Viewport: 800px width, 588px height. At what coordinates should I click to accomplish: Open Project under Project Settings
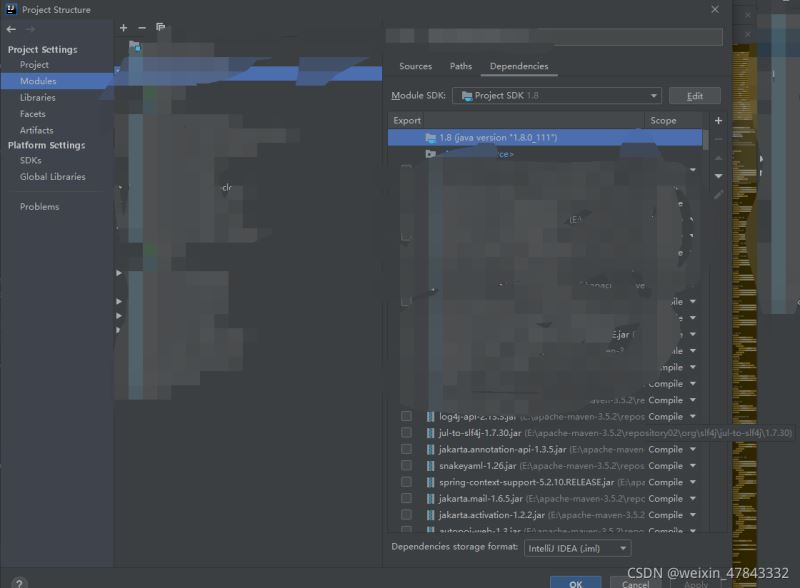pos(34,65)
